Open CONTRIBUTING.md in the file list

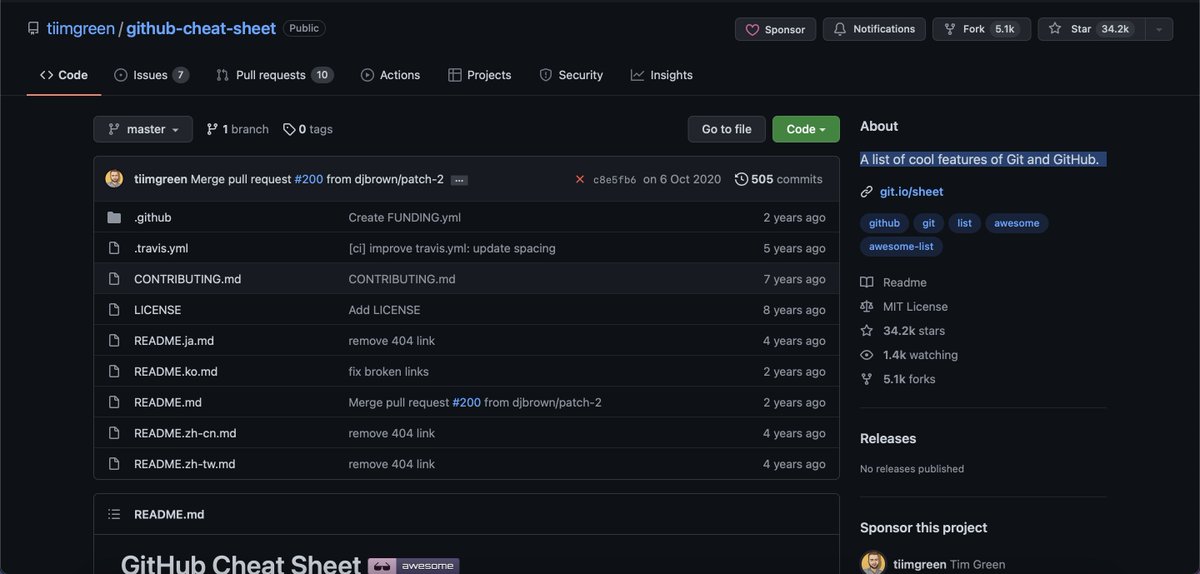[x=187, y=279]
